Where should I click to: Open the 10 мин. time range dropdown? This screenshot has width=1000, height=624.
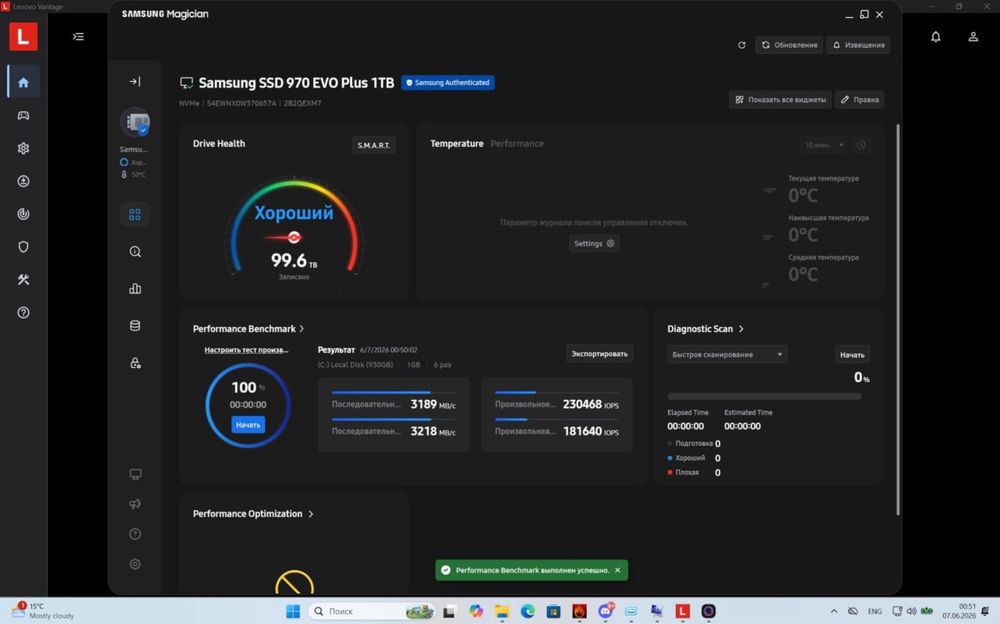coord(823,145)
